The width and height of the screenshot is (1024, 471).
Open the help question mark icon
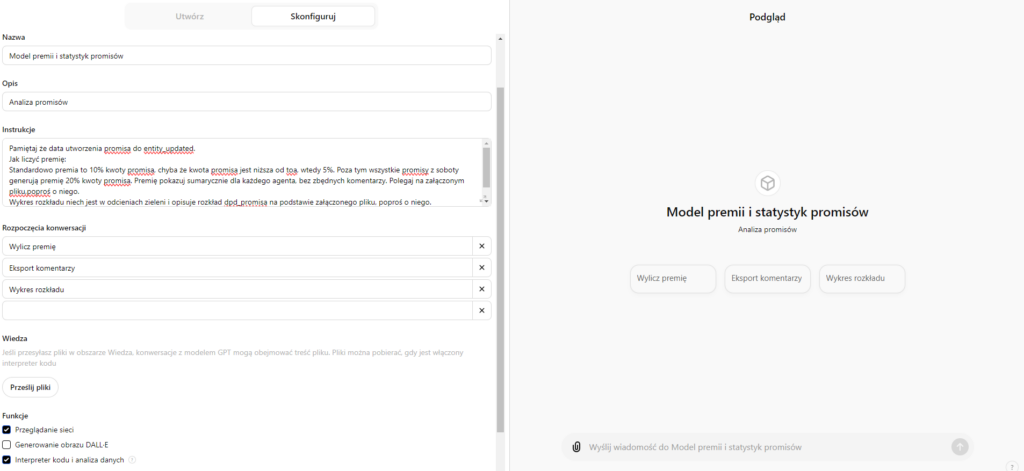coord(1012,464)
